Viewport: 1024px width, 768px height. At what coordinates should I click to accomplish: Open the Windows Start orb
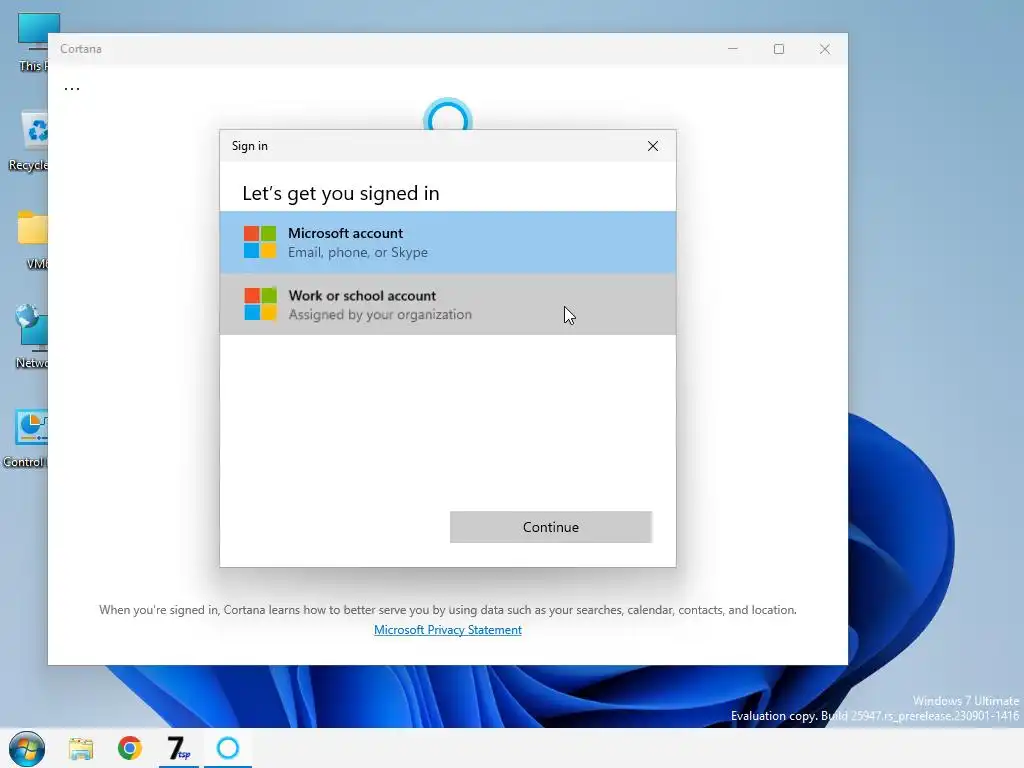27,748
